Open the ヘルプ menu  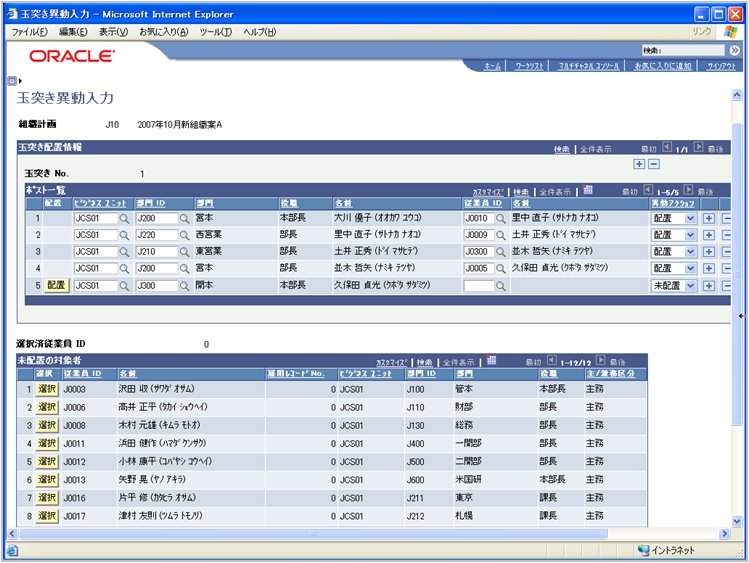[x=260, y=32]
